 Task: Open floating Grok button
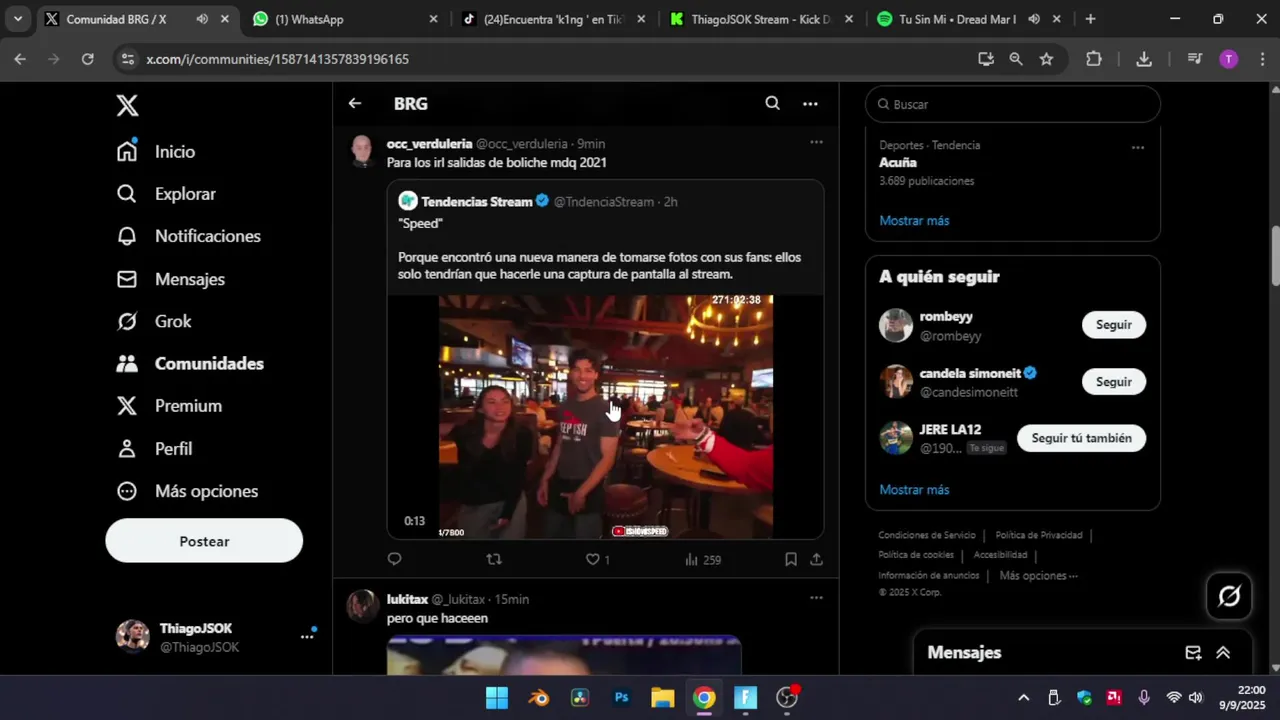1229,597
